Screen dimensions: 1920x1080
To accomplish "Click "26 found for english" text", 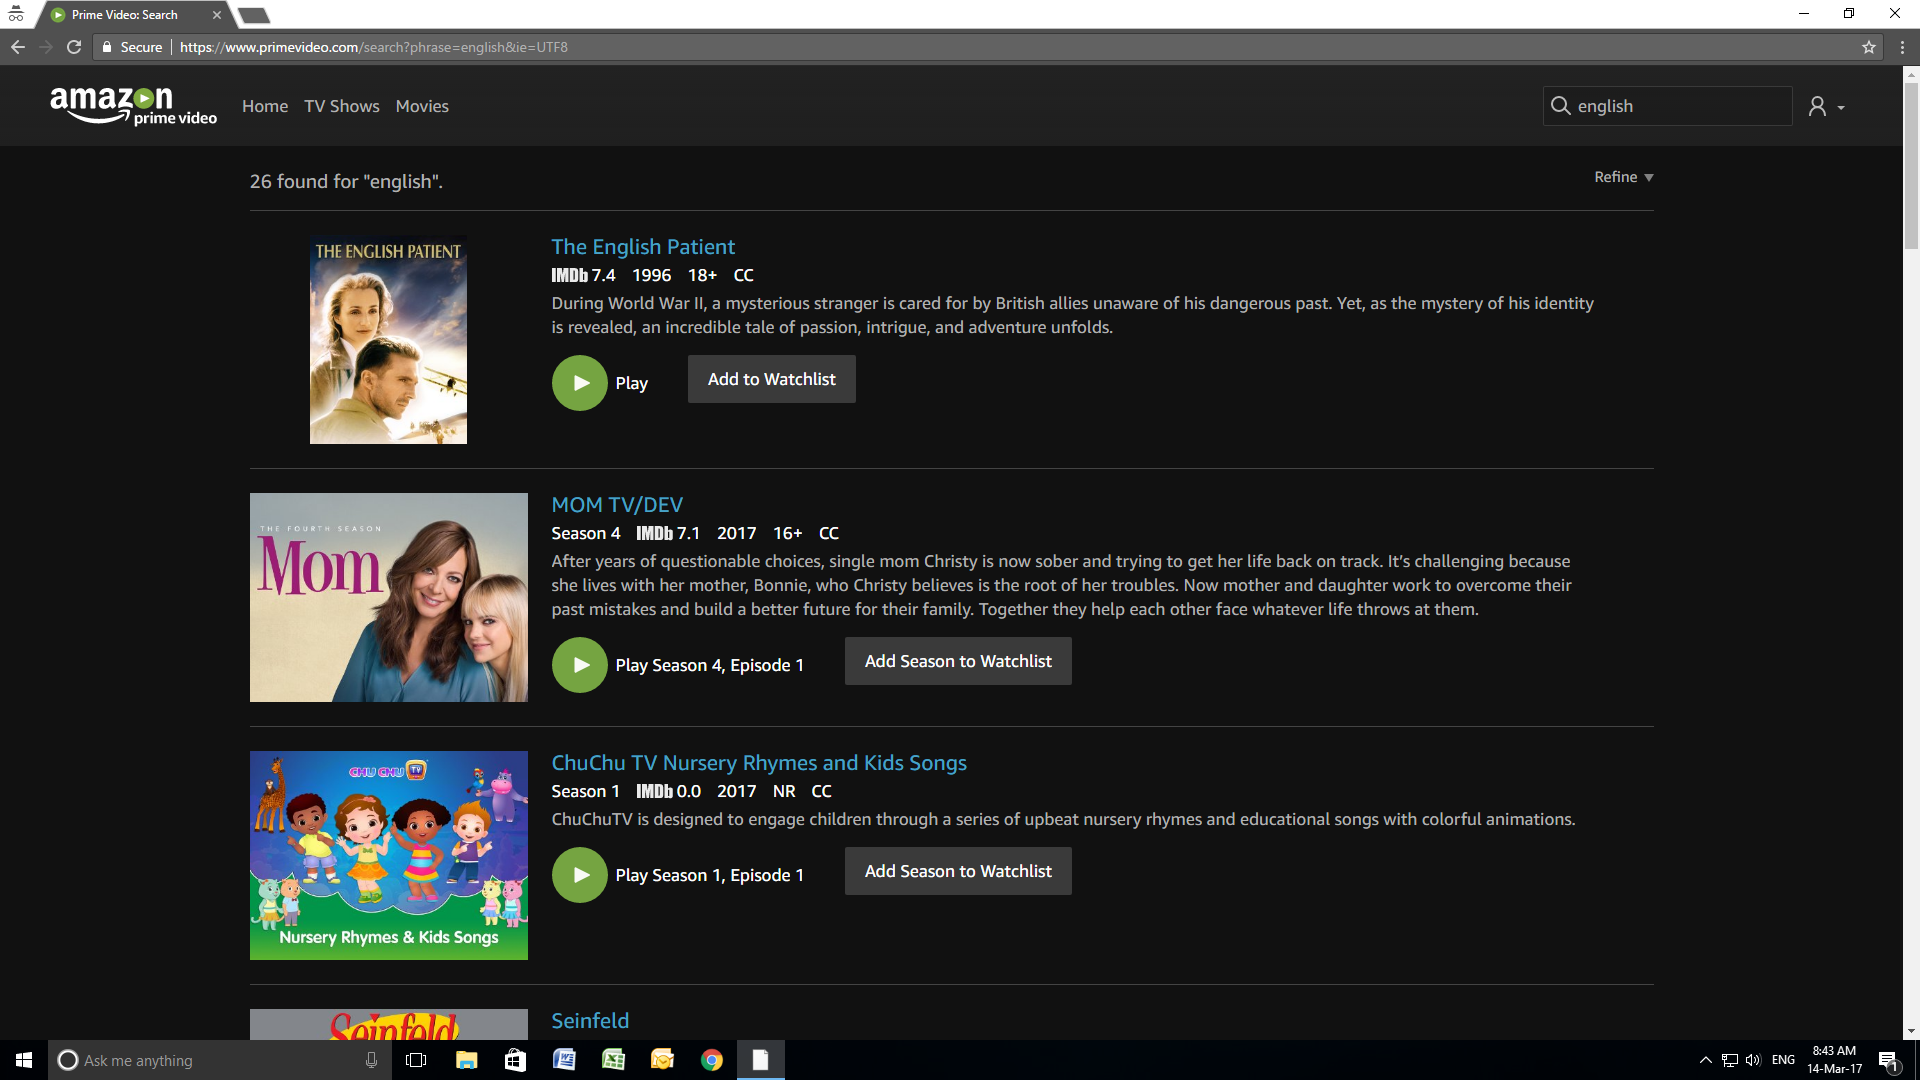I will click(346, 181).
